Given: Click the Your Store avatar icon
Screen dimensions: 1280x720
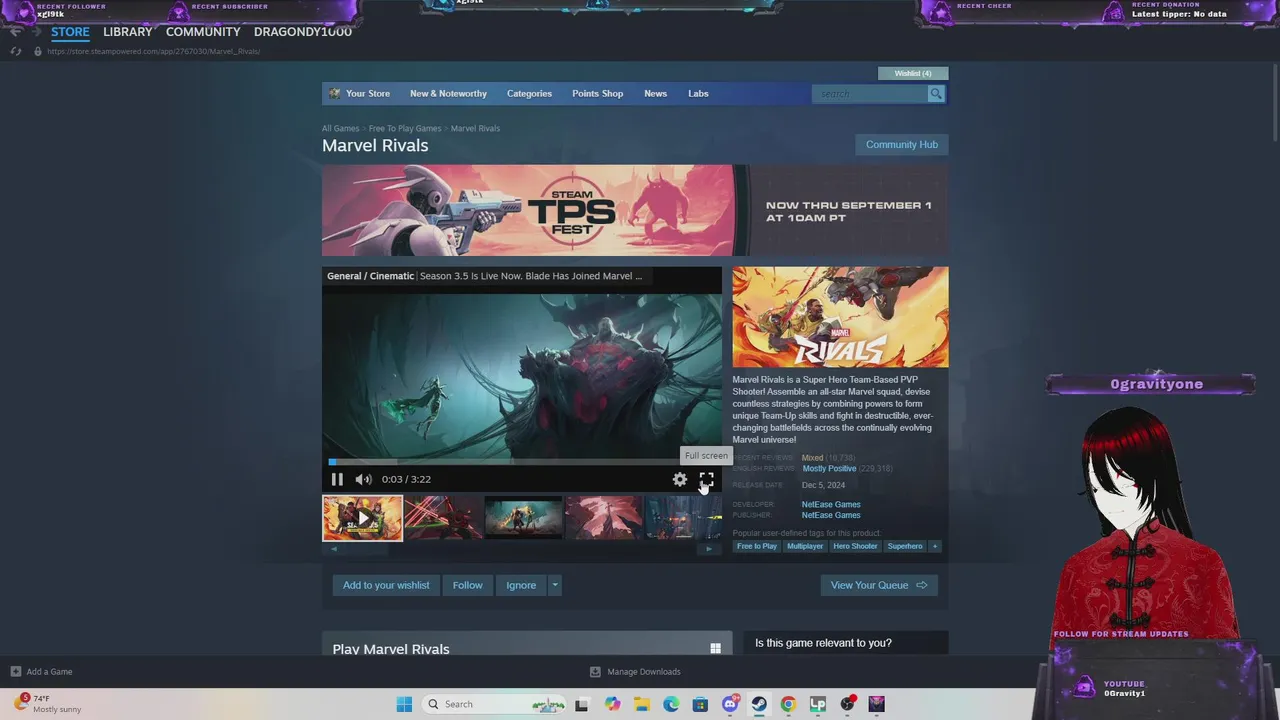Looking at the screenshot, I should click(335, 93).
